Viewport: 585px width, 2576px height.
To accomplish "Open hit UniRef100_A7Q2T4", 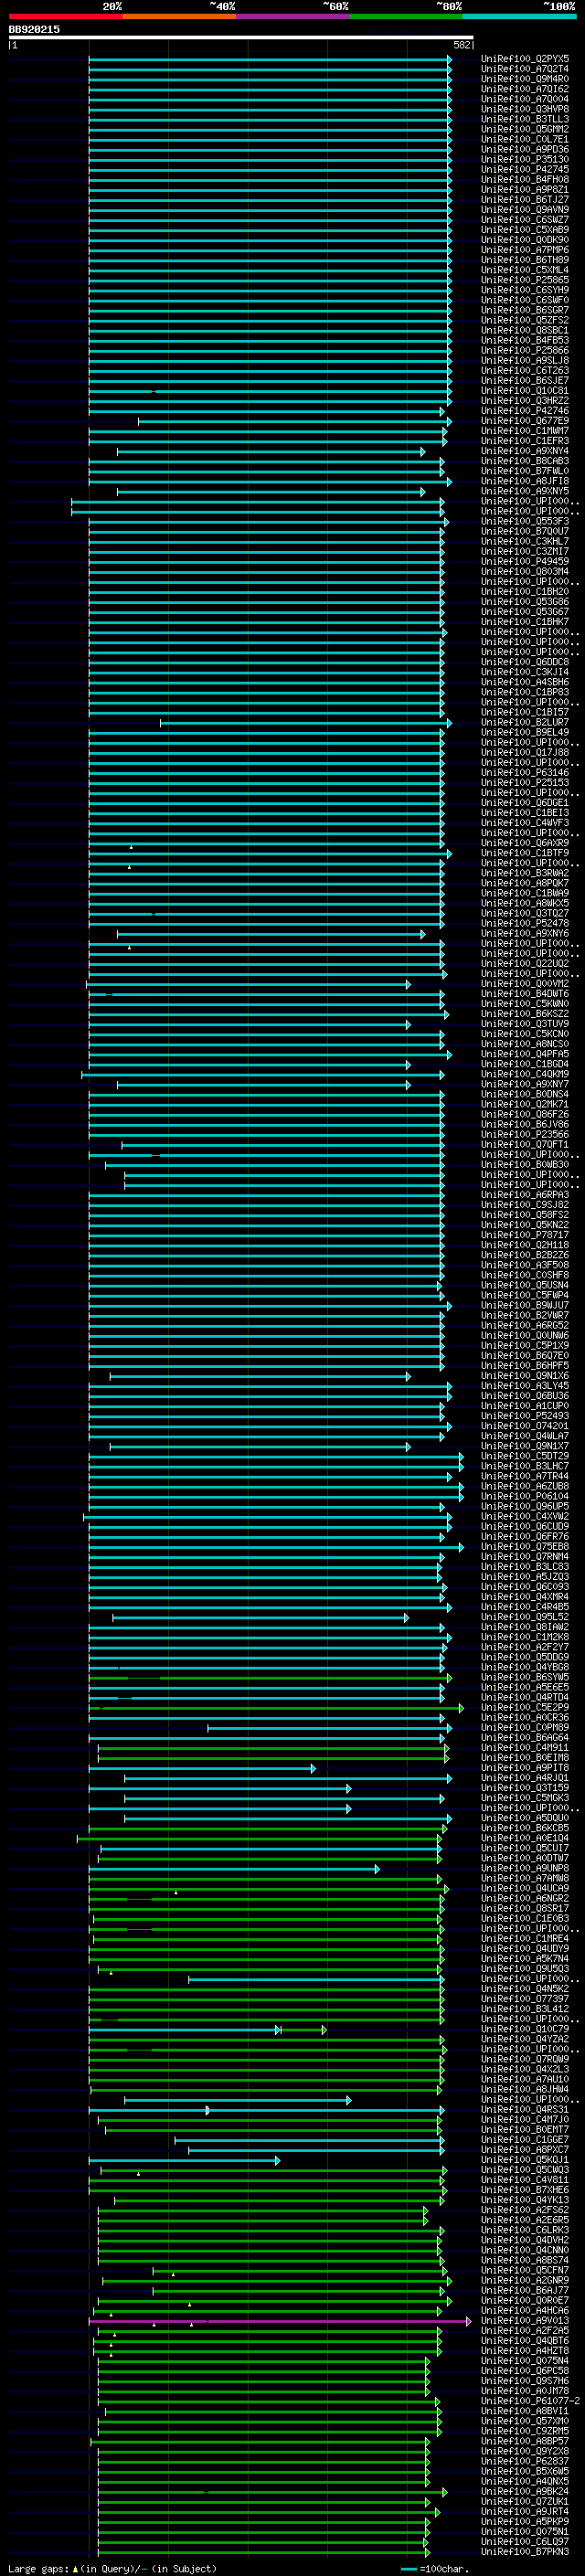I will pos(525,69).
